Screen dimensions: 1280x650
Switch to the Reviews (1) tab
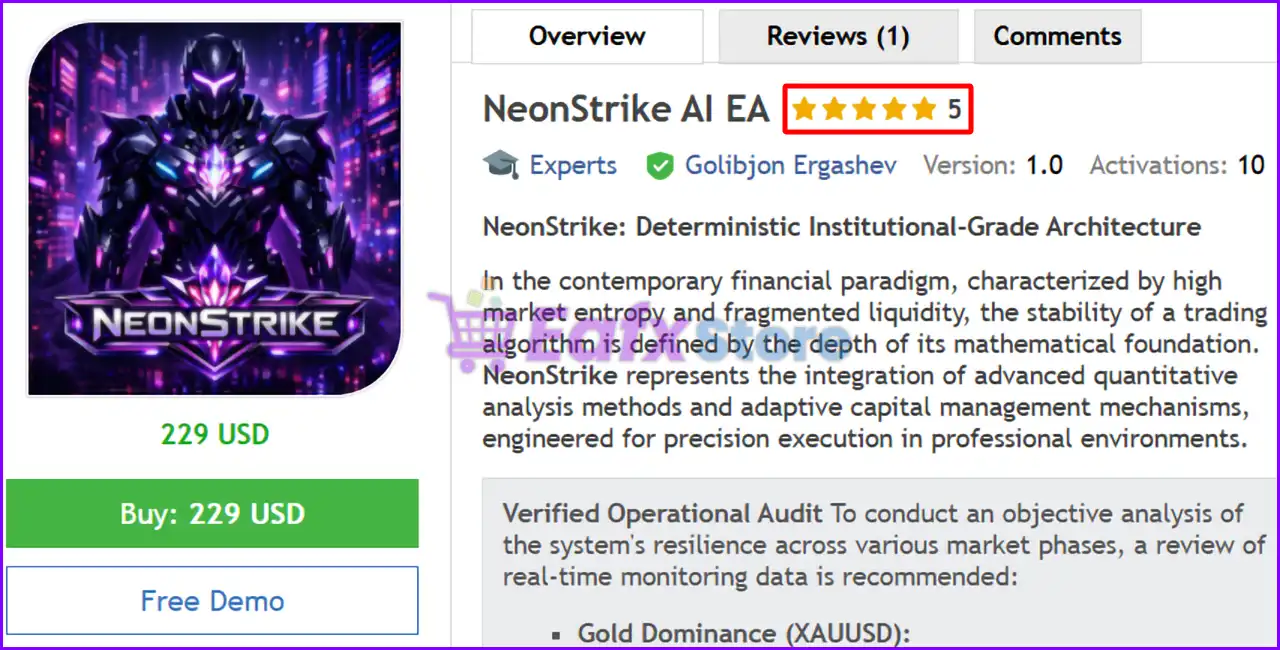(838, 37)
